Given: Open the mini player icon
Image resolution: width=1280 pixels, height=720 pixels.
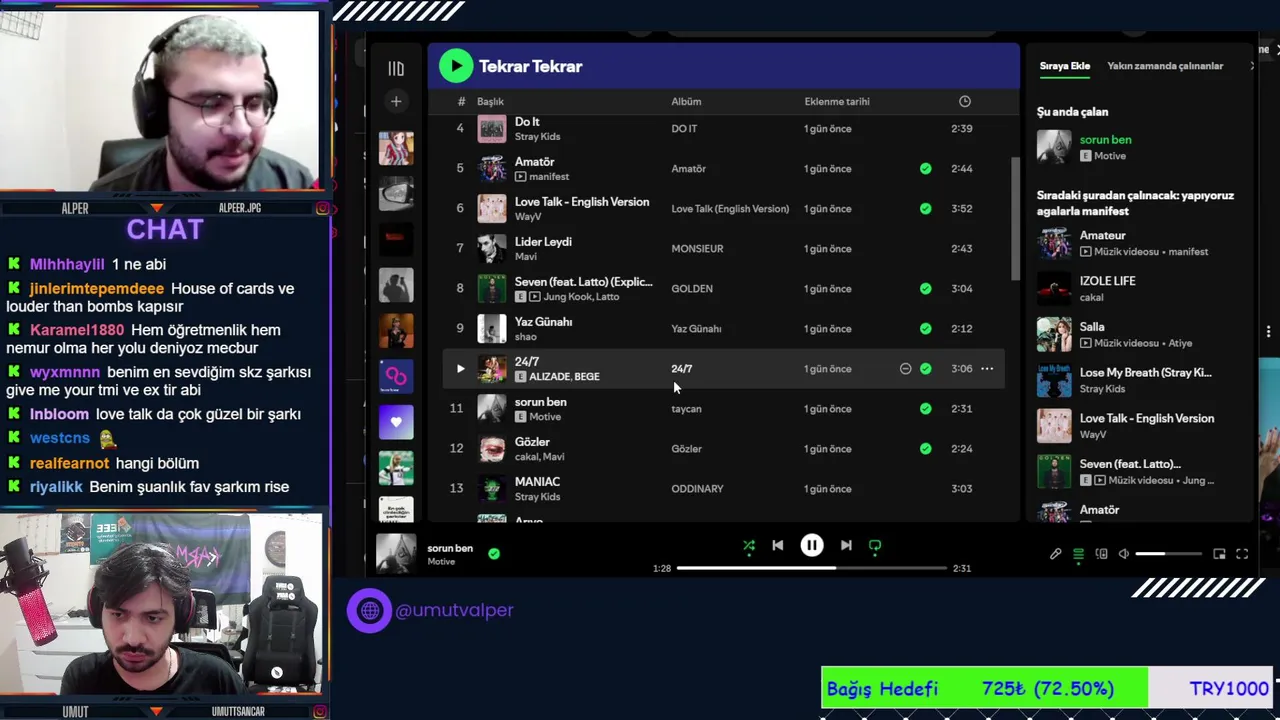Looking at the screenshot, I should (1219, 554).
